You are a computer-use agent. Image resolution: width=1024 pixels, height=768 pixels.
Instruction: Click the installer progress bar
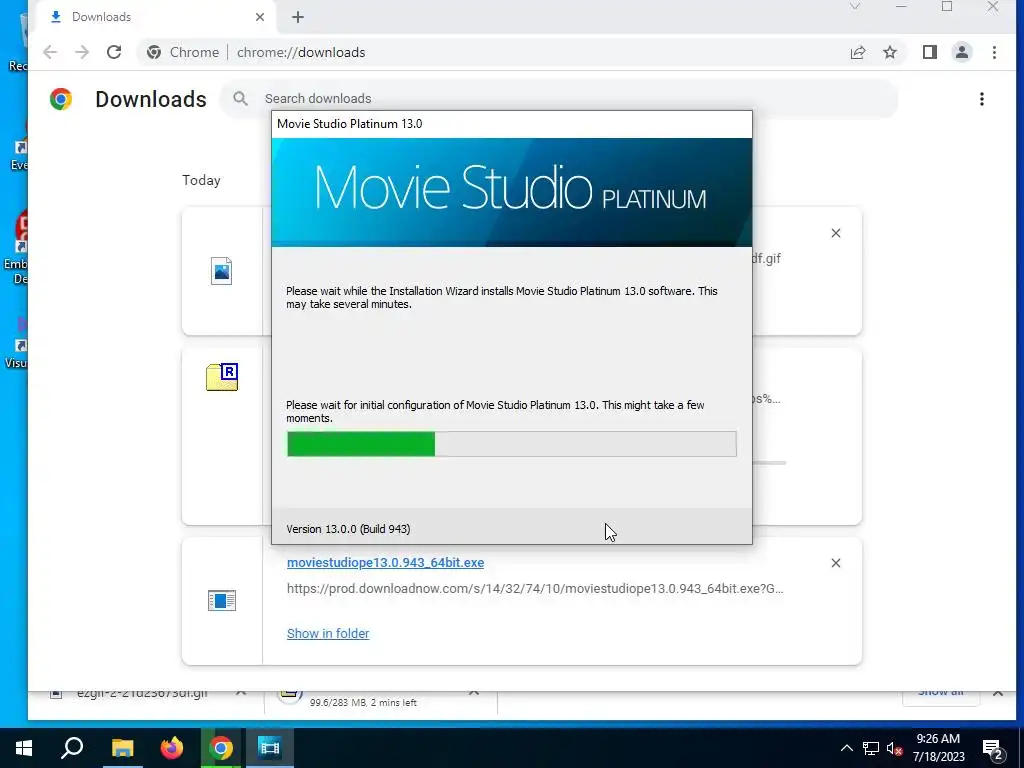(x=511, y=444)
